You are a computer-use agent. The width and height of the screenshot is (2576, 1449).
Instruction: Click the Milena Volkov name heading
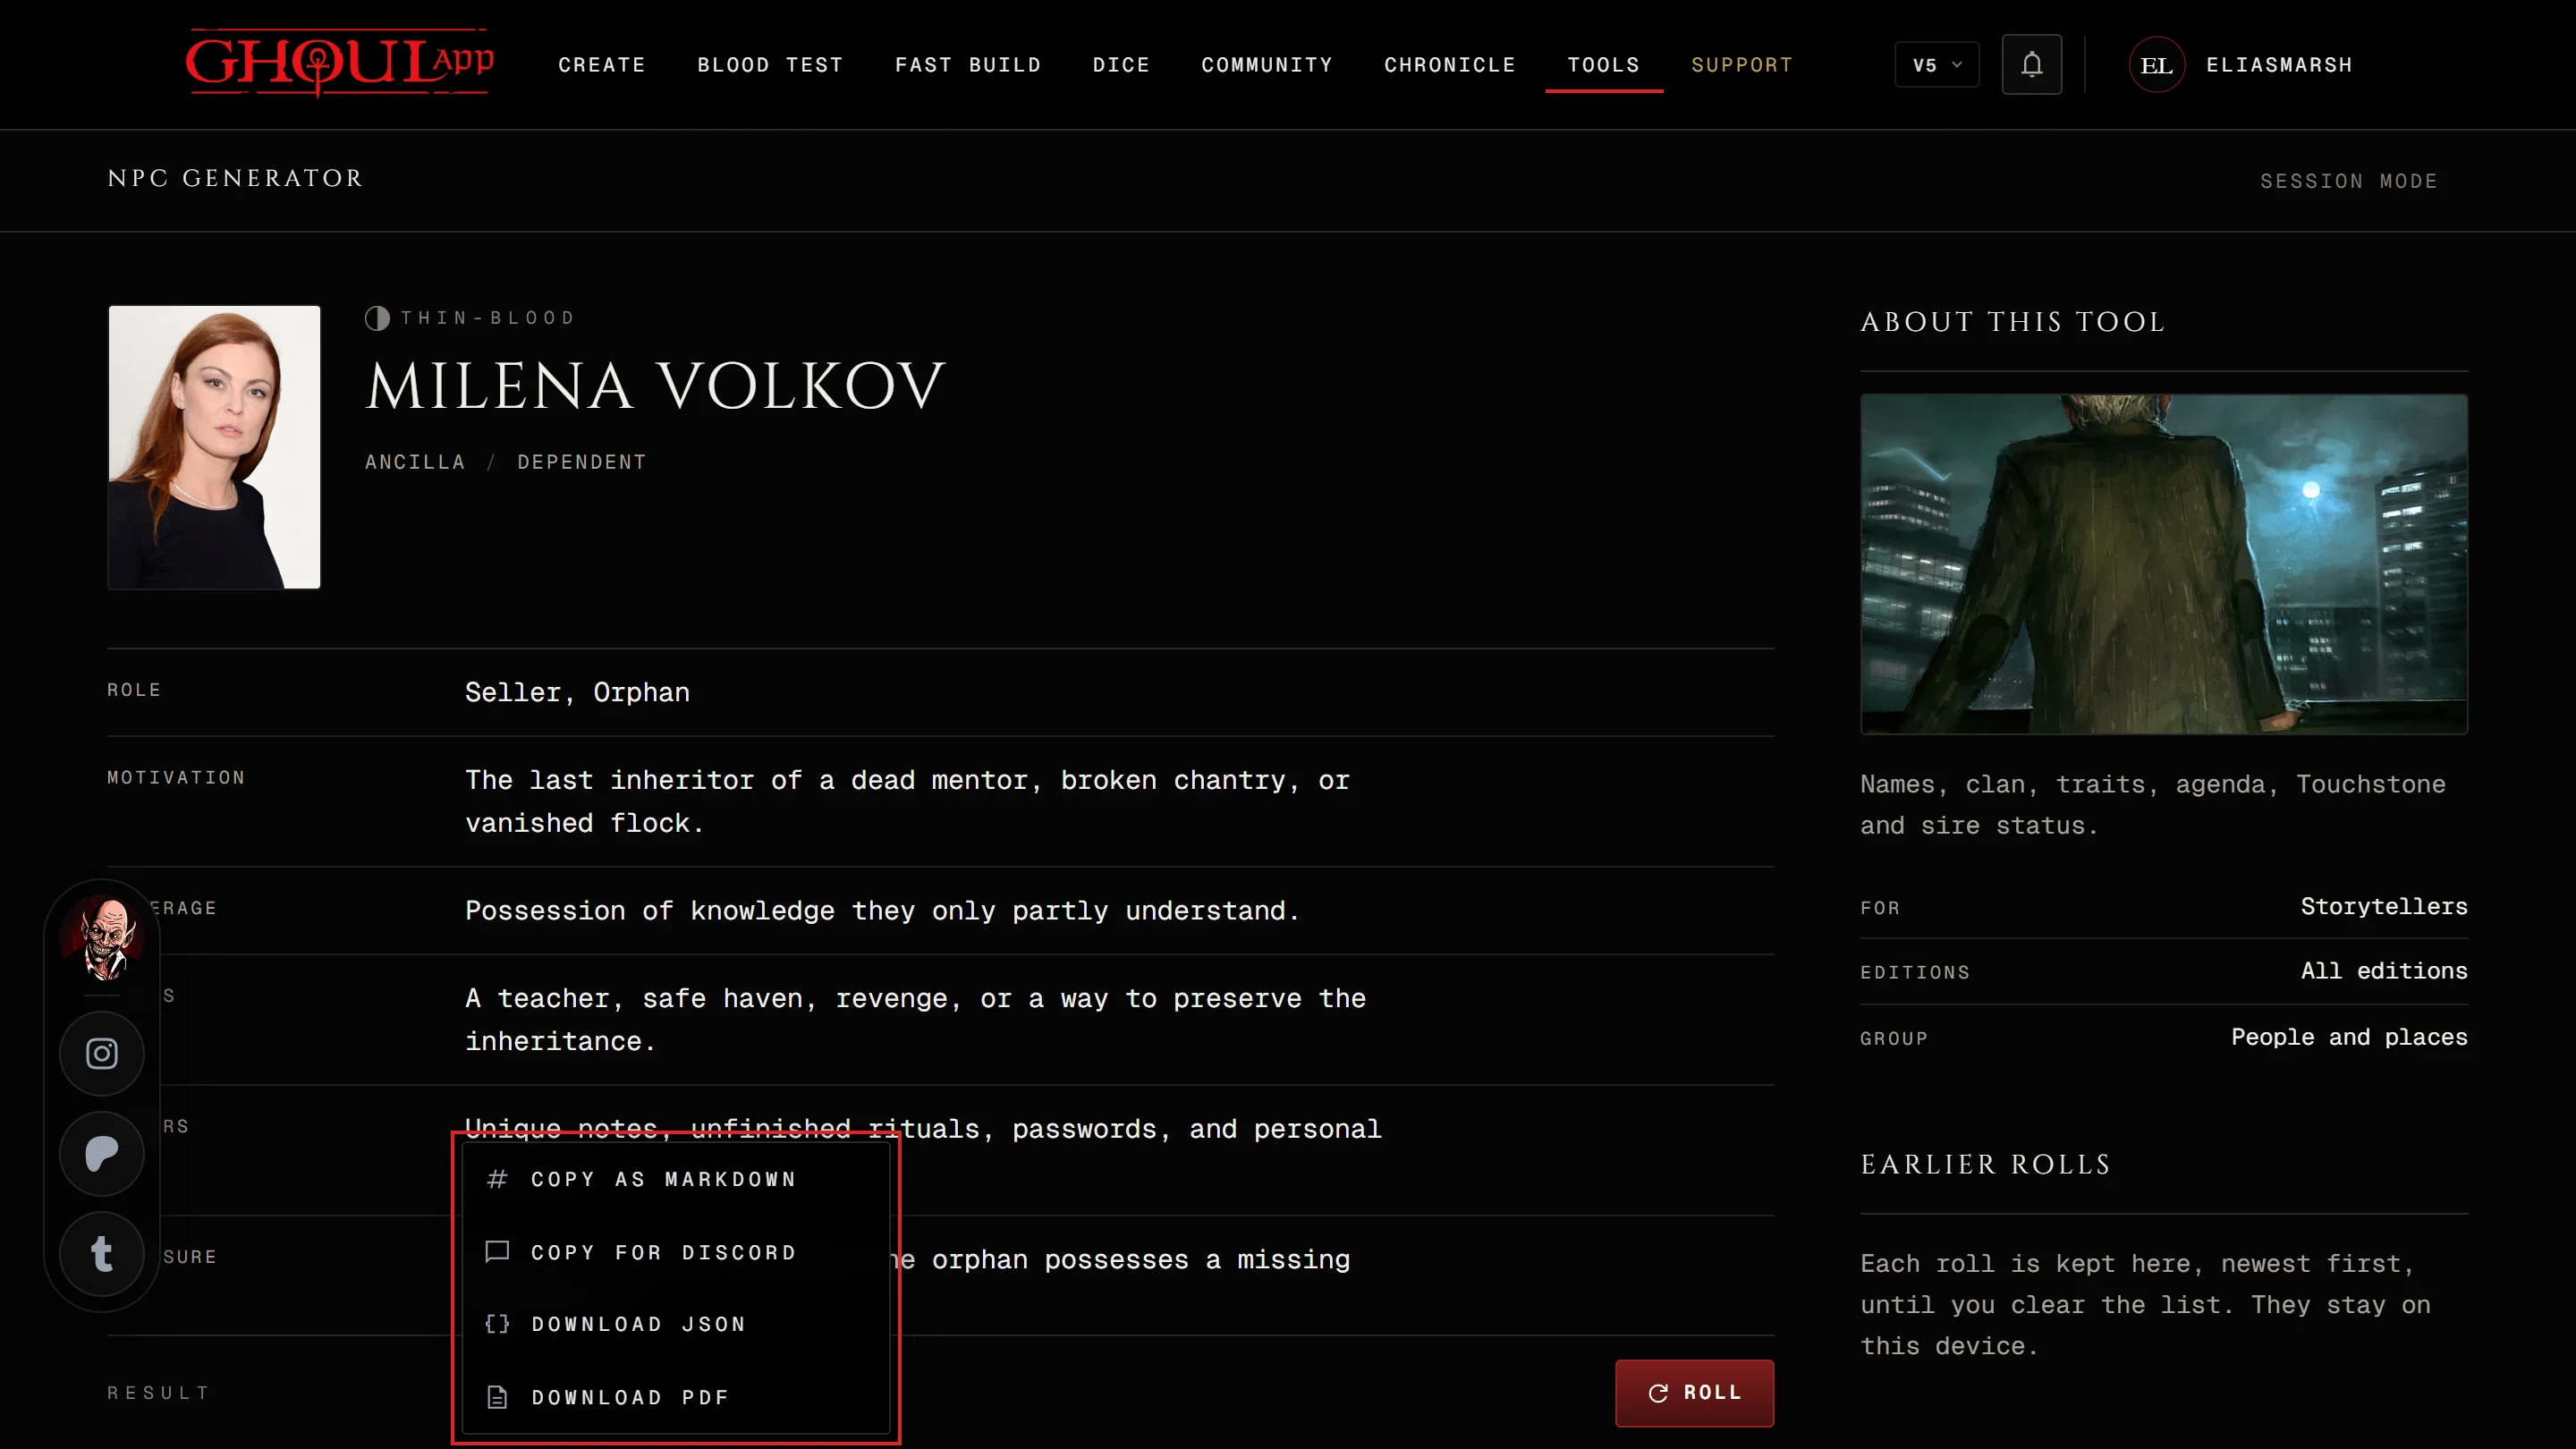tap(655, 386)
